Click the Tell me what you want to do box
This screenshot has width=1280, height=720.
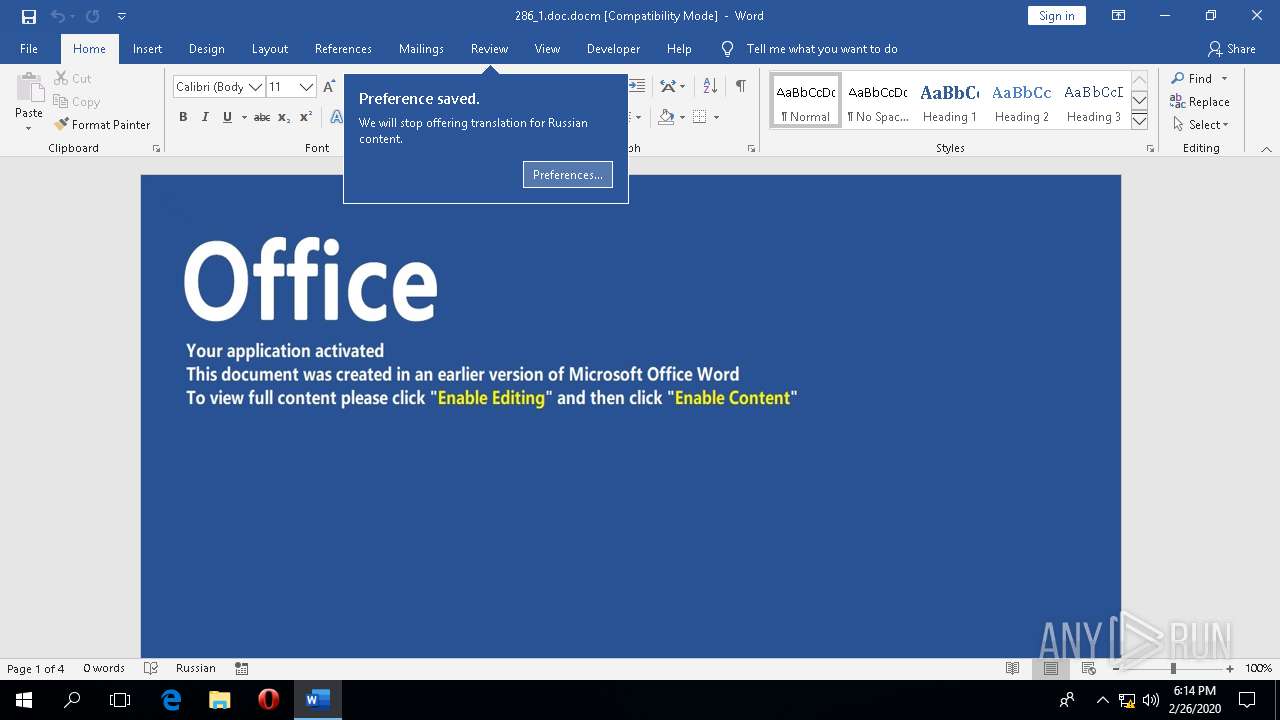(x=822, y=49)
